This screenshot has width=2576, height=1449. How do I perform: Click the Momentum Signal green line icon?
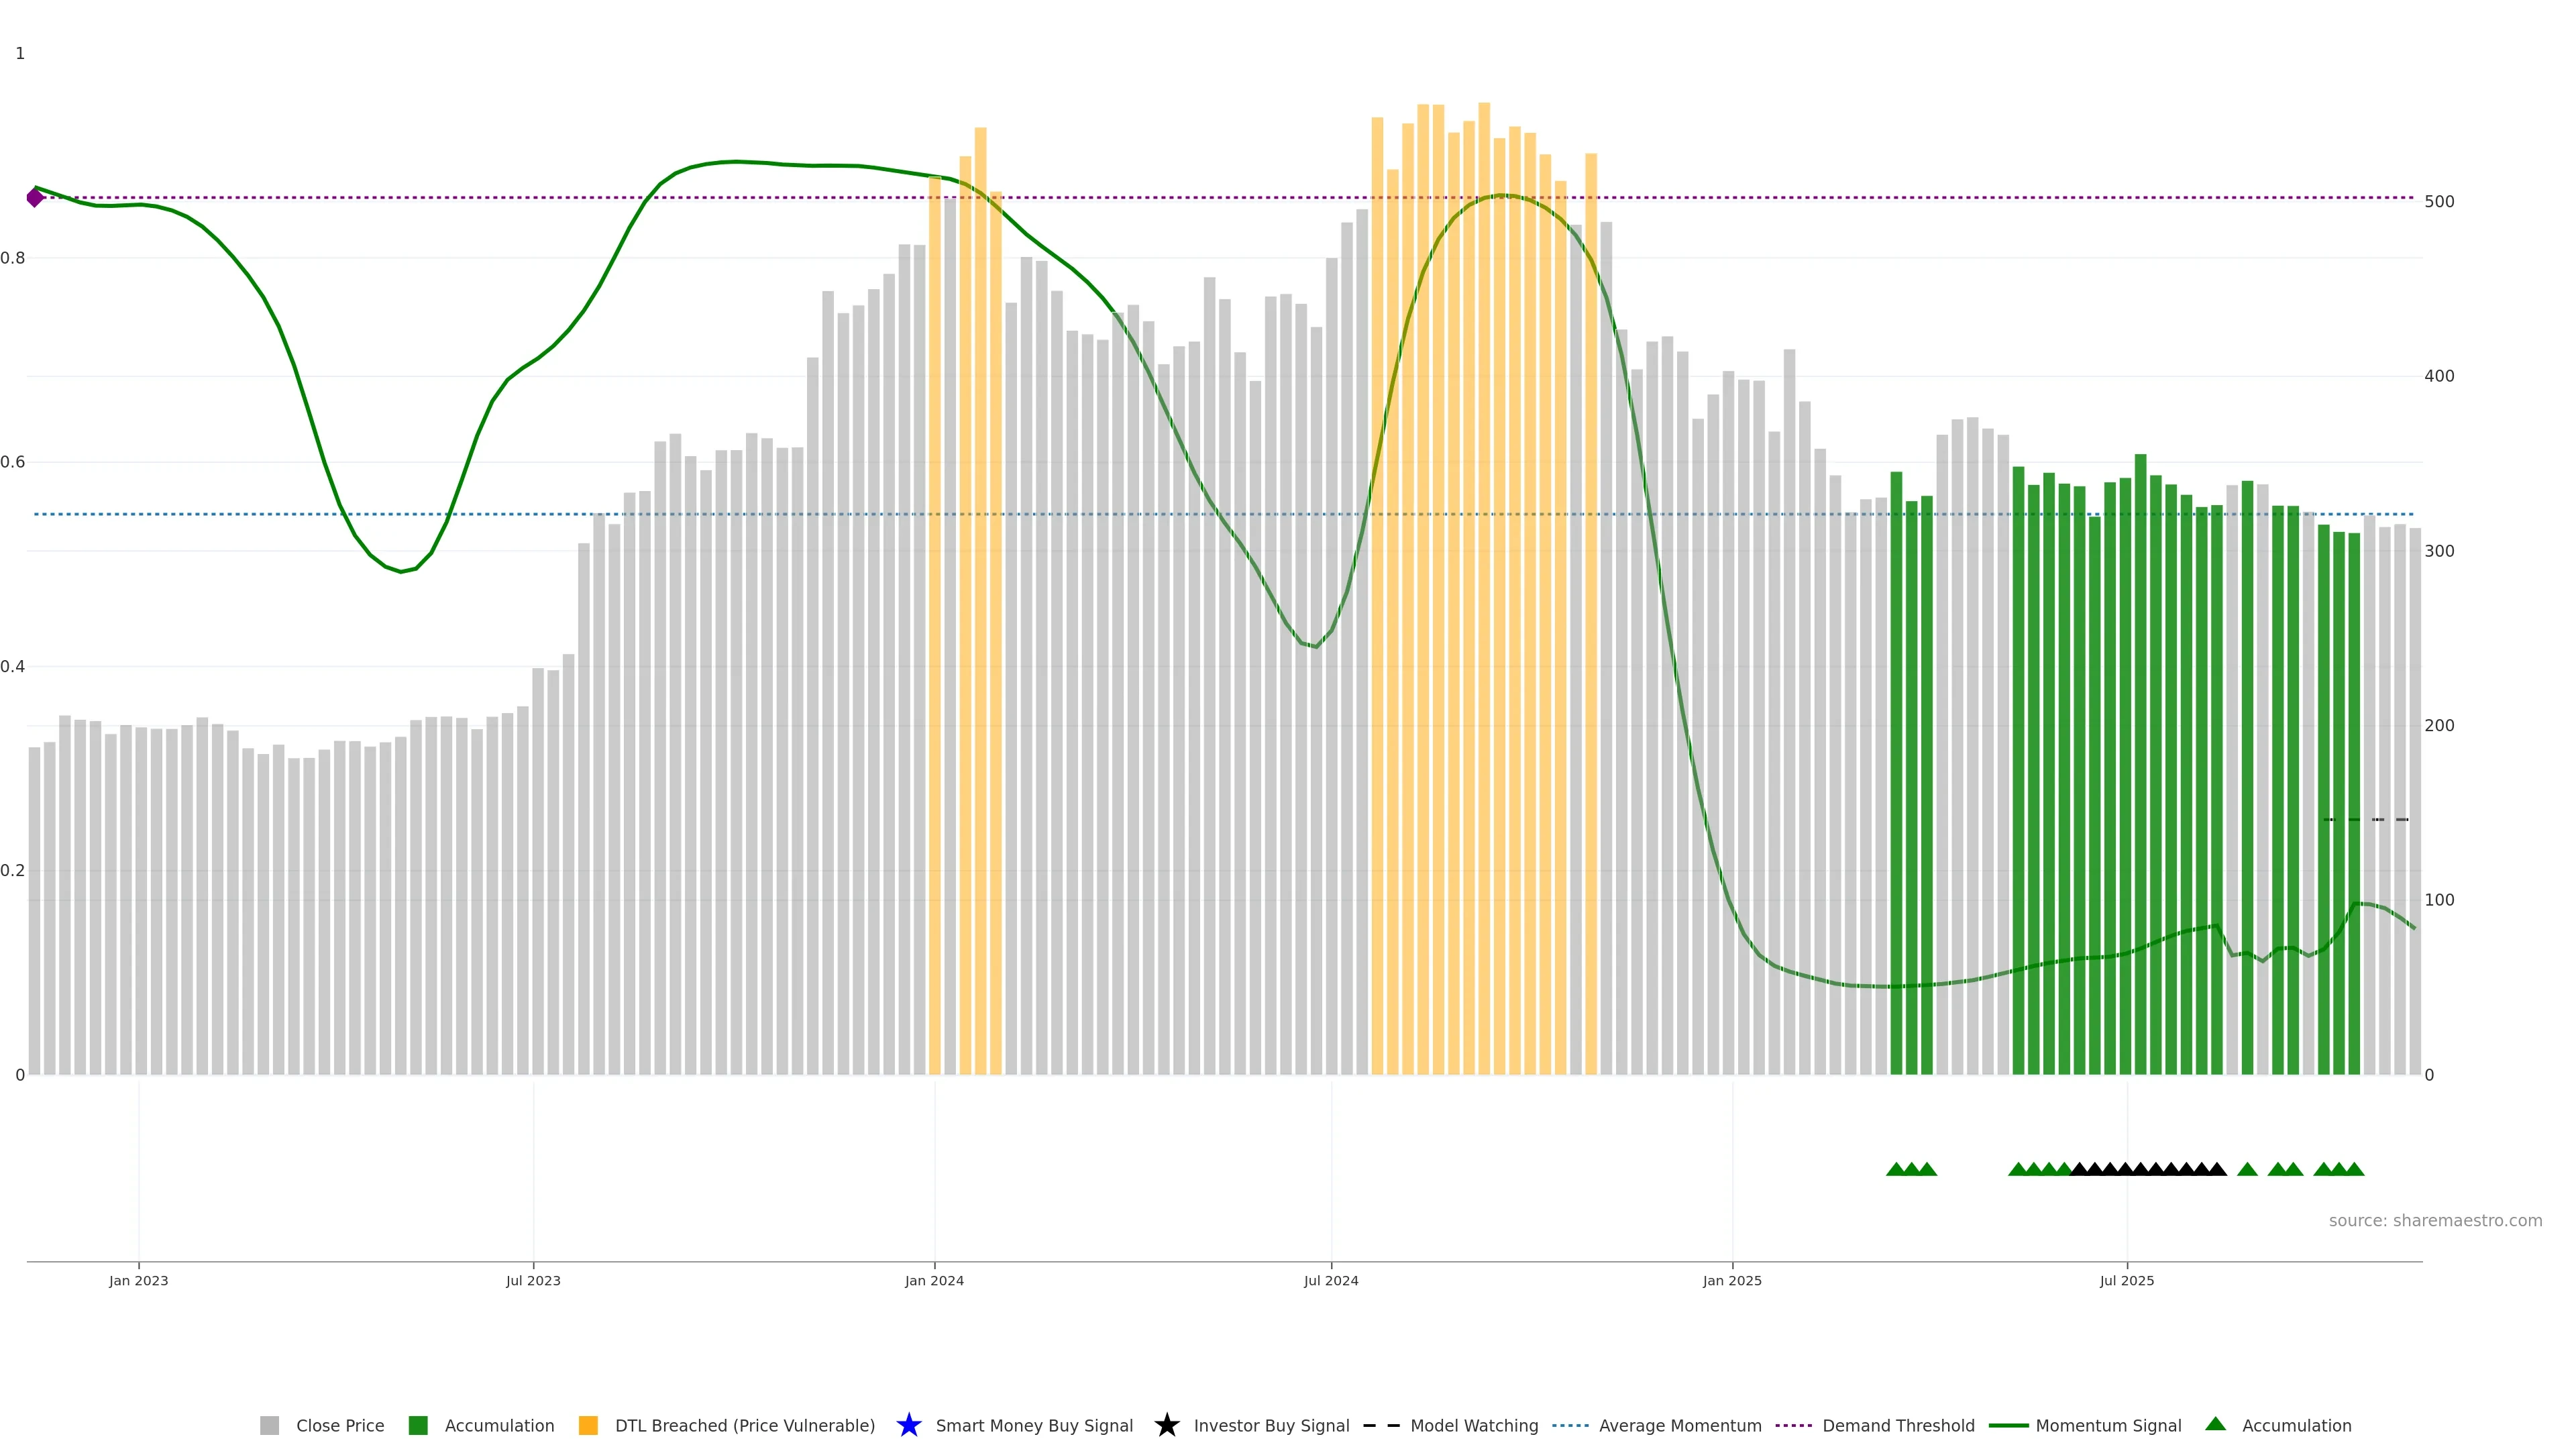tap(2008, 1425)
